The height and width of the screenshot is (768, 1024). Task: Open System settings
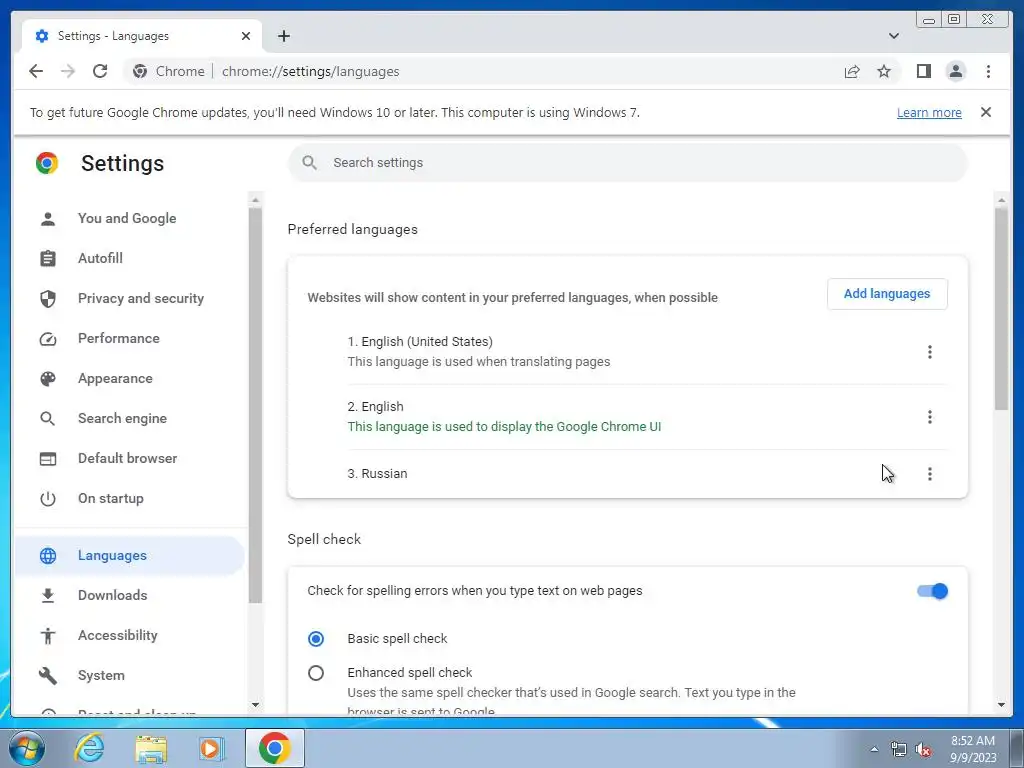[x=101, y=675]
